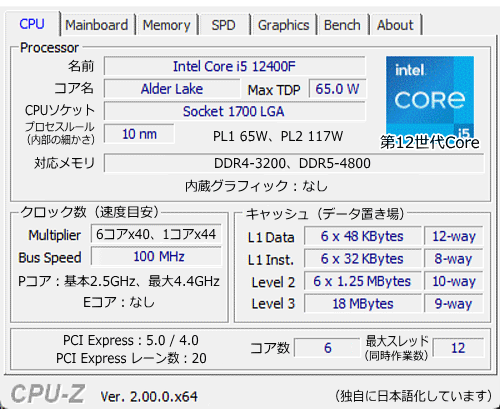Click the note (独自に日本語化しています)
This screenshot has width=500, height=409.
coord(413,396)
